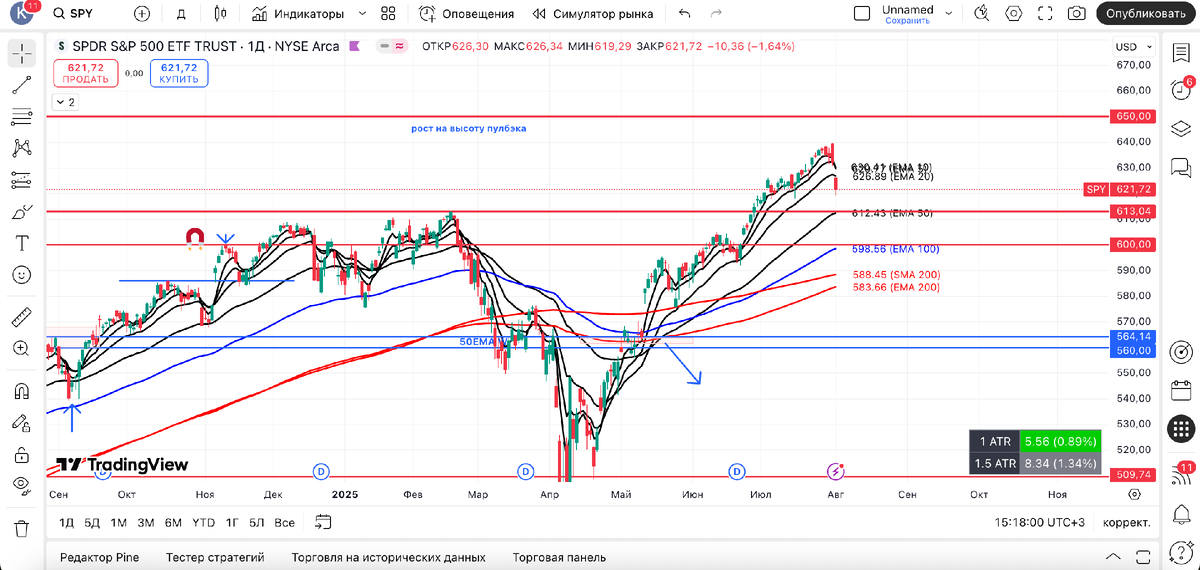Open the Индикаторы dialog
Viewport: 1200px width, 570px height.
[x=297, y=14]
